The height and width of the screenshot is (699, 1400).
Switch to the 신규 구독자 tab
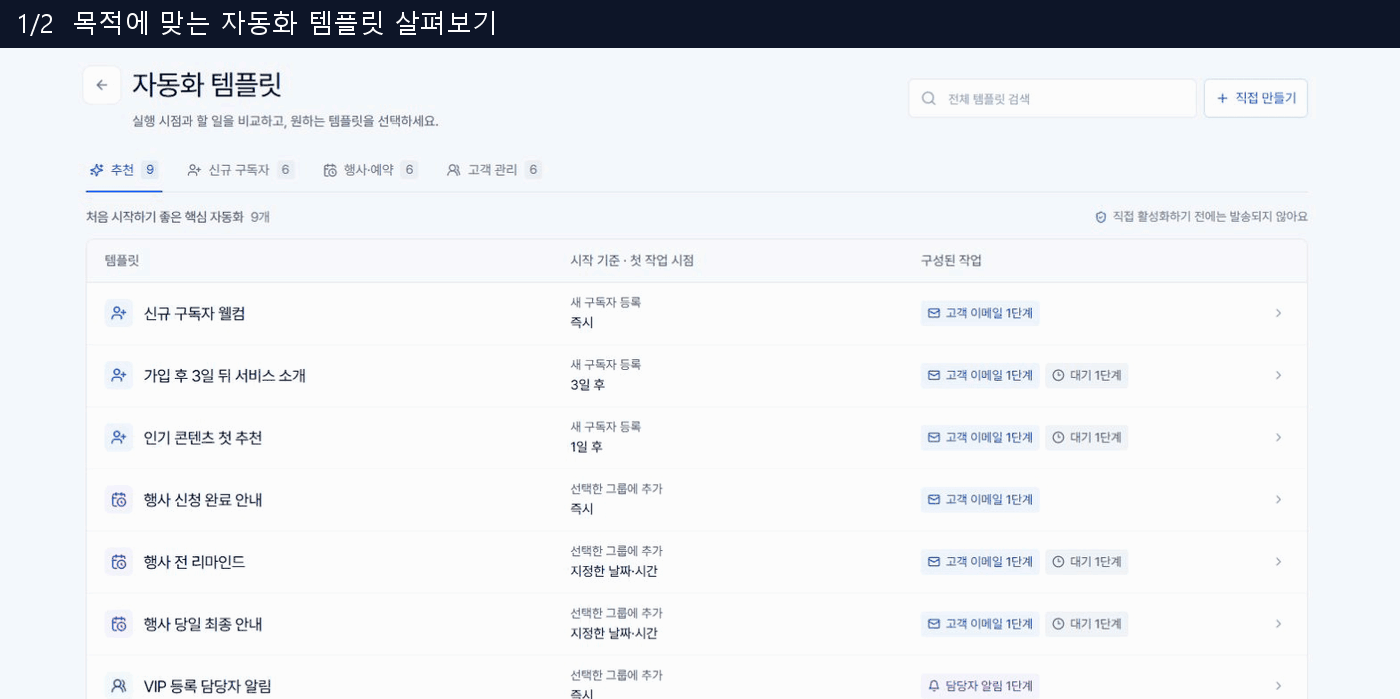pyautogui.click(x=240, y=170)
